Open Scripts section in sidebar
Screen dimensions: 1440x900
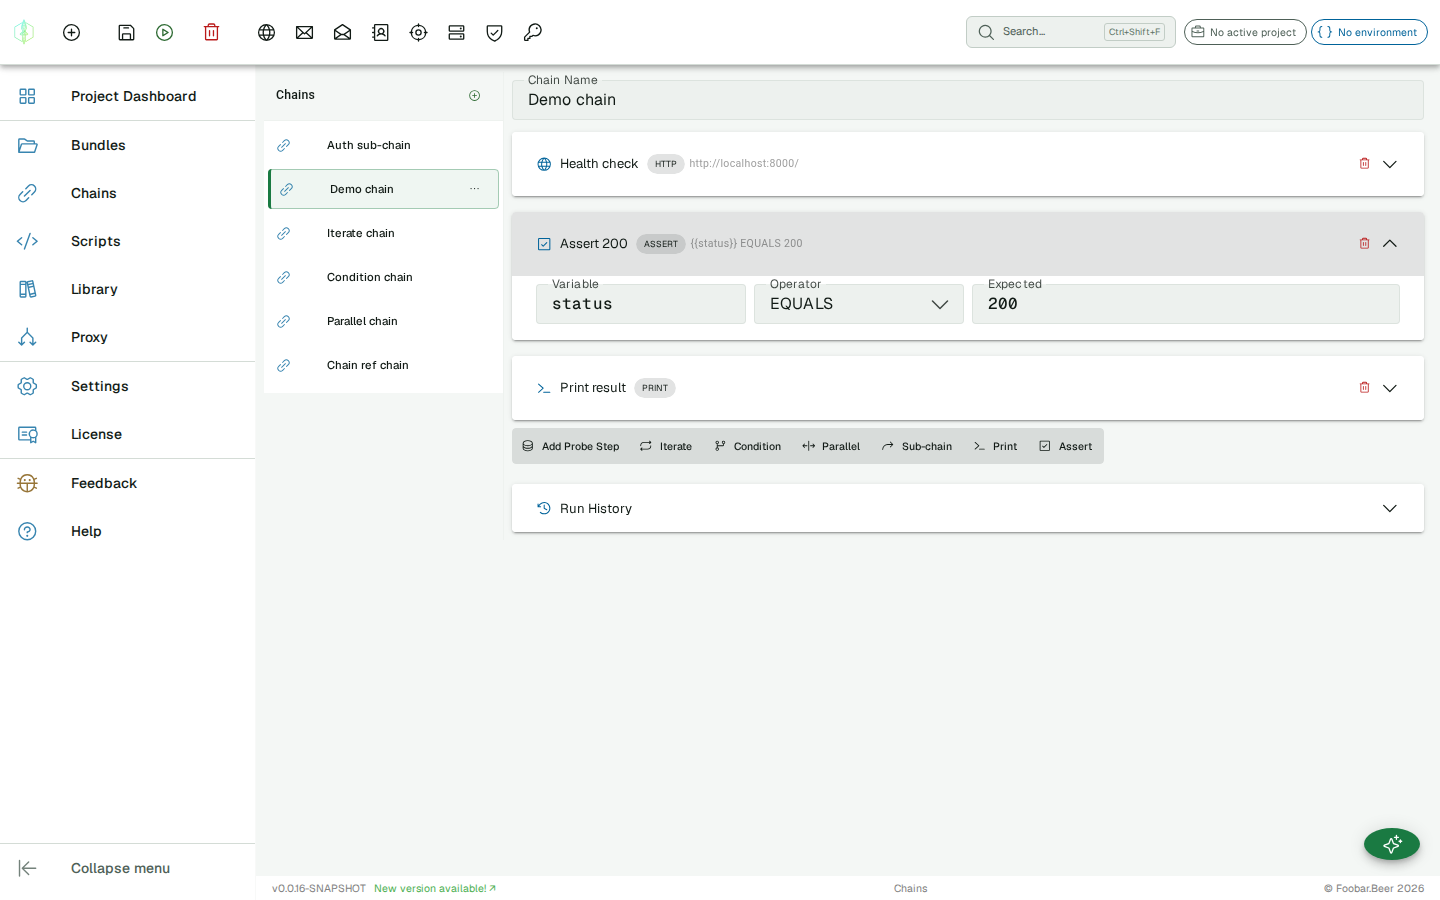point(128,241)
